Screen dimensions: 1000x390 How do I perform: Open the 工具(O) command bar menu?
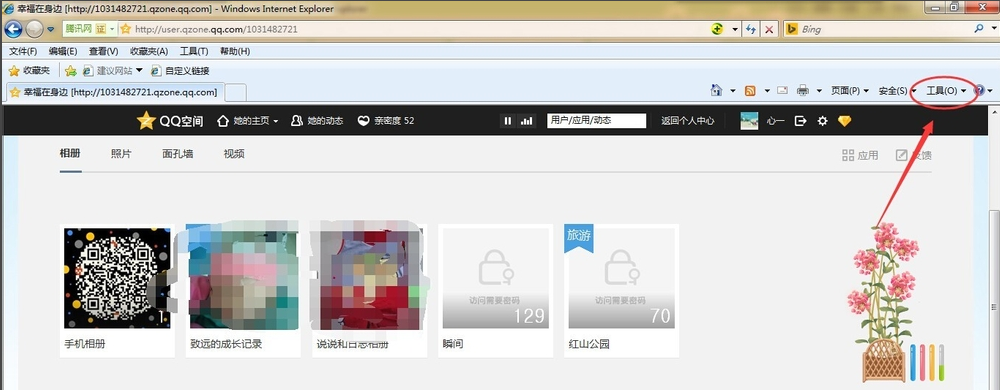click(x=946, y=91)
